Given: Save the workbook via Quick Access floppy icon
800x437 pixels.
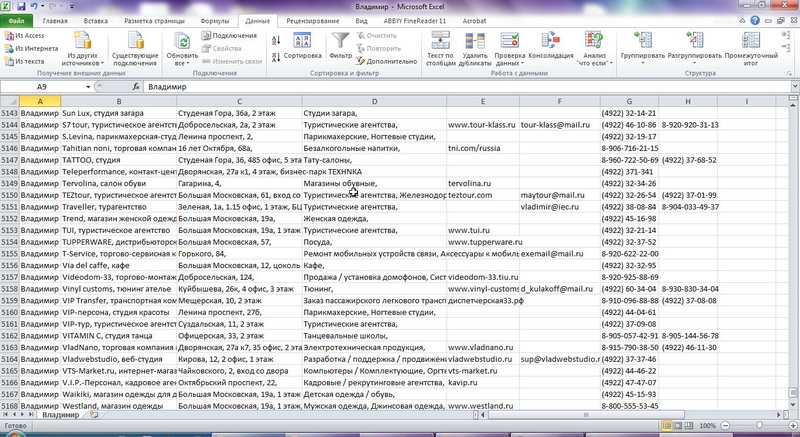Looking at the screenshot, I should (21, 7).
